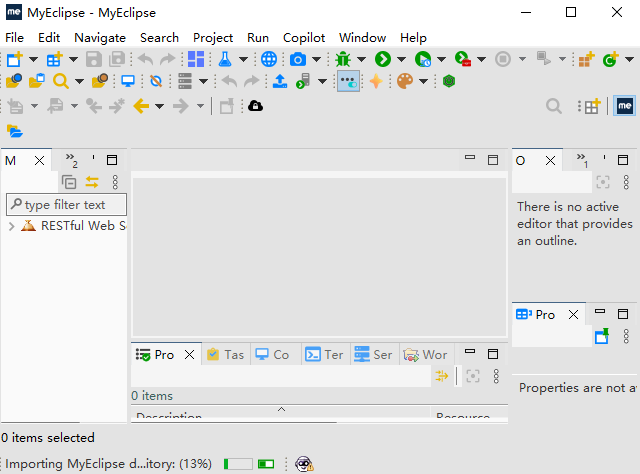
Task: Click the type filter text field
Action: [x=67, y=205]
